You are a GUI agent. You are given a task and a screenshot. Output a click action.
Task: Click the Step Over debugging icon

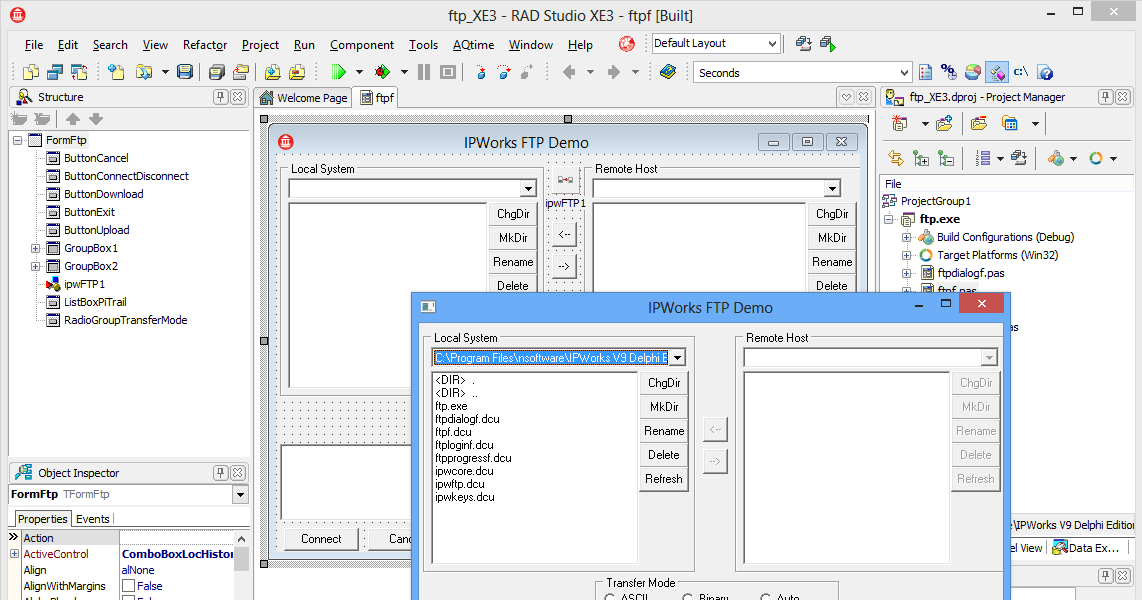(503, 72)
